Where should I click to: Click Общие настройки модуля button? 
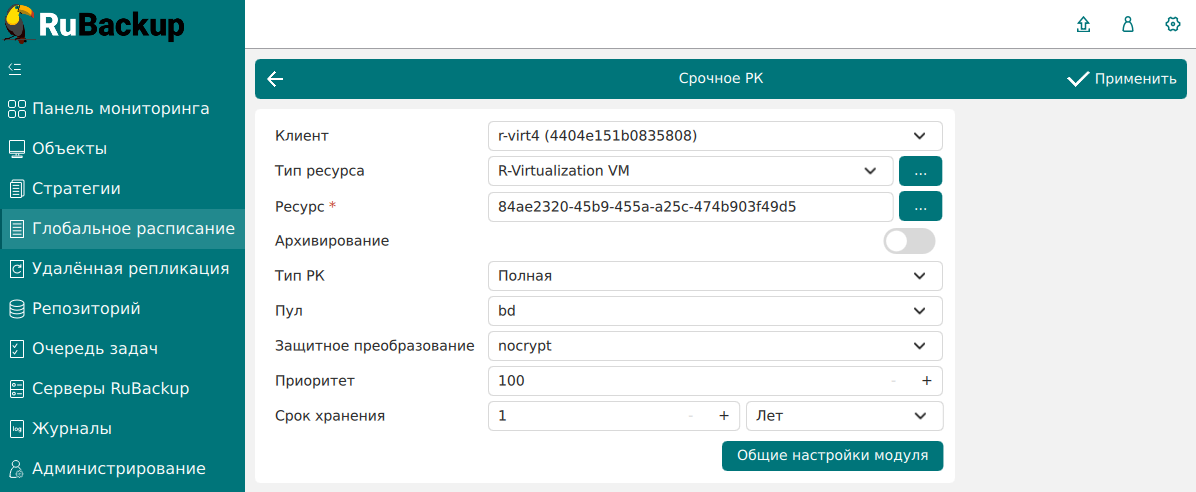832,455
